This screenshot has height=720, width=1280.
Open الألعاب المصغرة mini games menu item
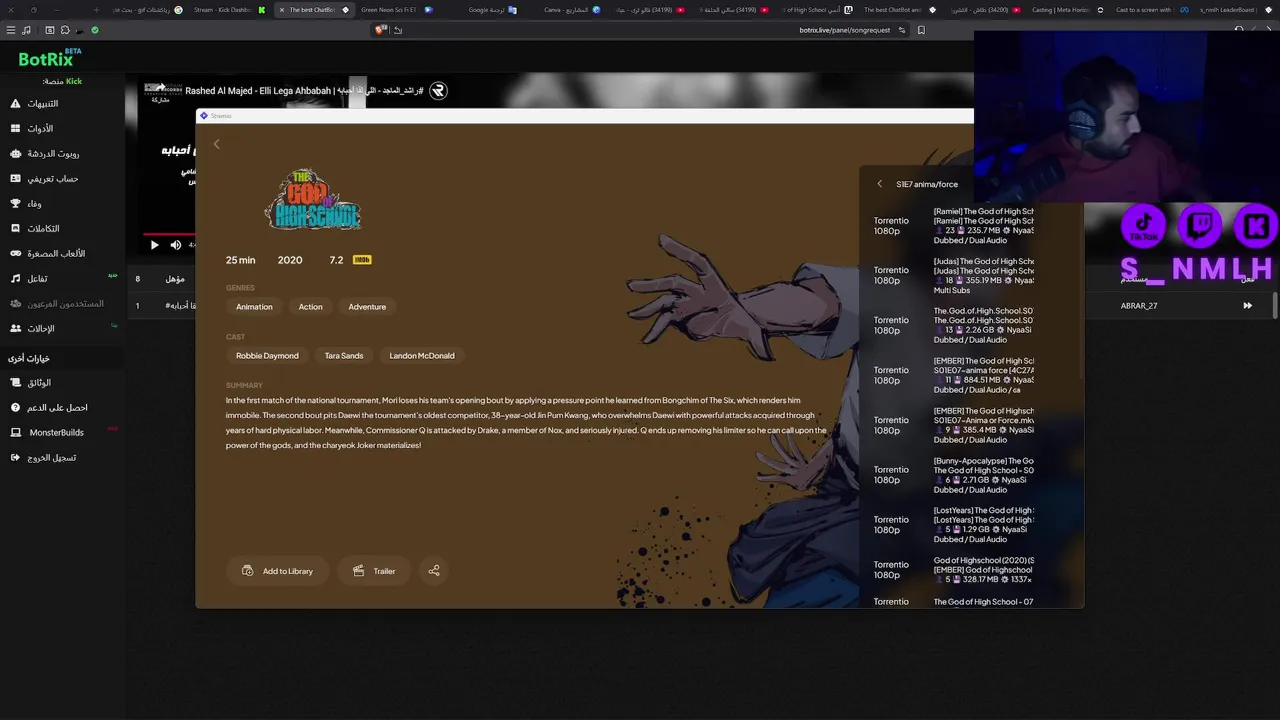(48, 254)
